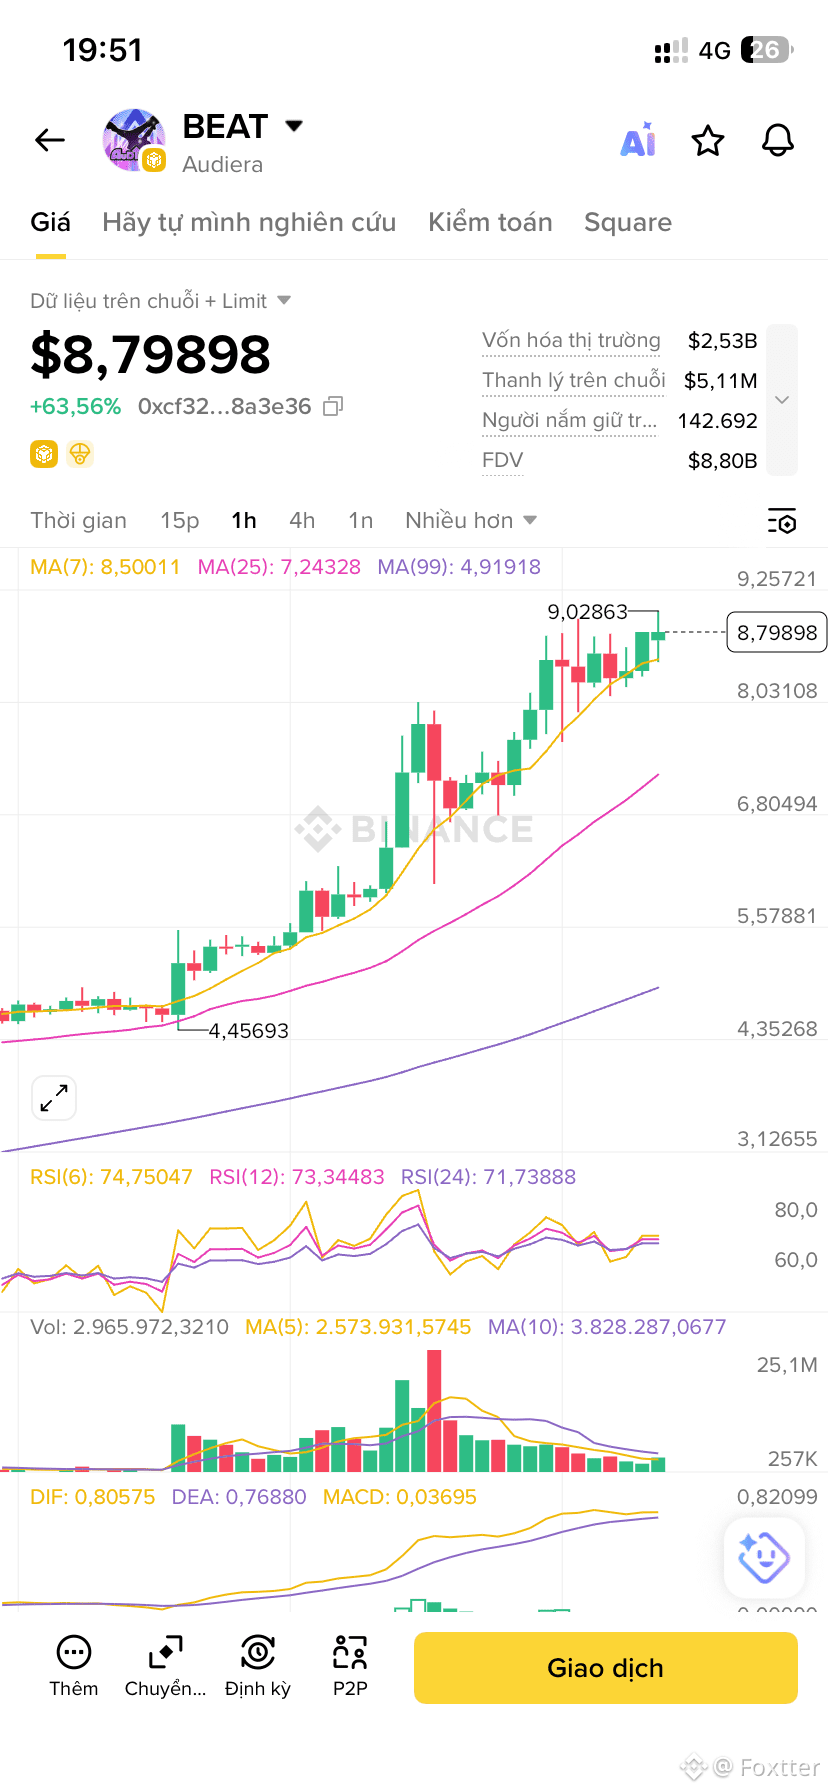Expand chart to fullscreen
Image resolution: width=828 pixels, height=1792 pixels.
pyautogui.click(x=54, y=1098)
